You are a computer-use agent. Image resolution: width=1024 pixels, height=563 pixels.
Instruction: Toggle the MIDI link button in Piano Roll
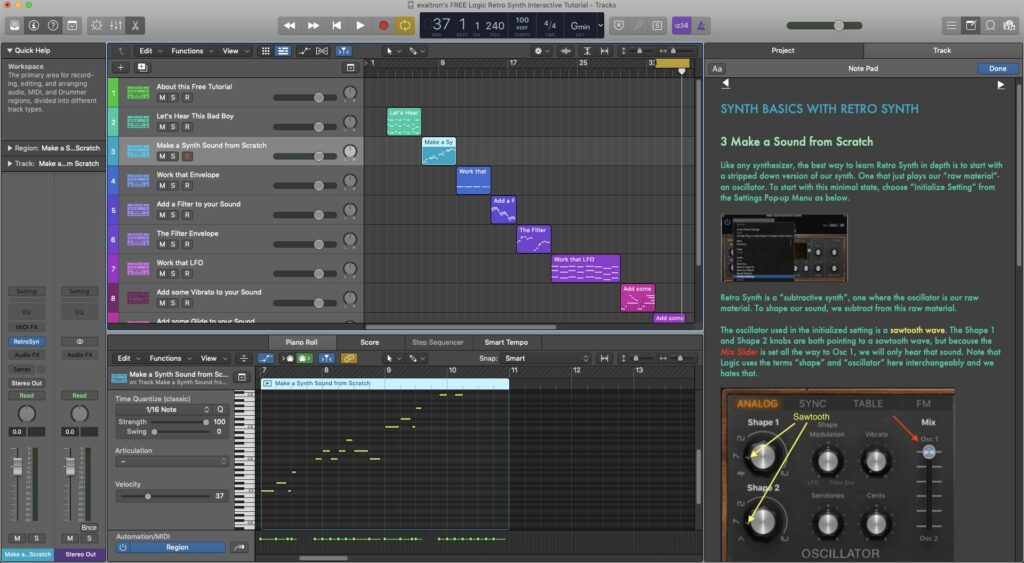click(349, 358)
